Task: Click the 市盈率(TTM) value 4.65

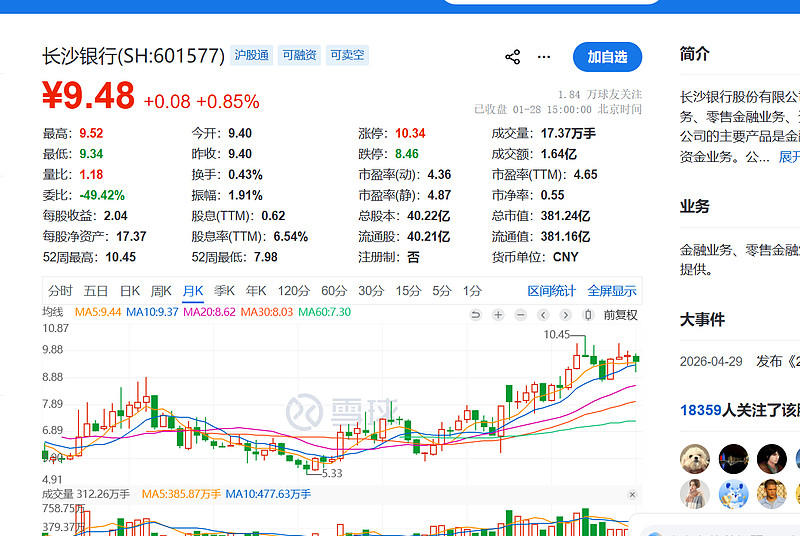Action: 585,174
